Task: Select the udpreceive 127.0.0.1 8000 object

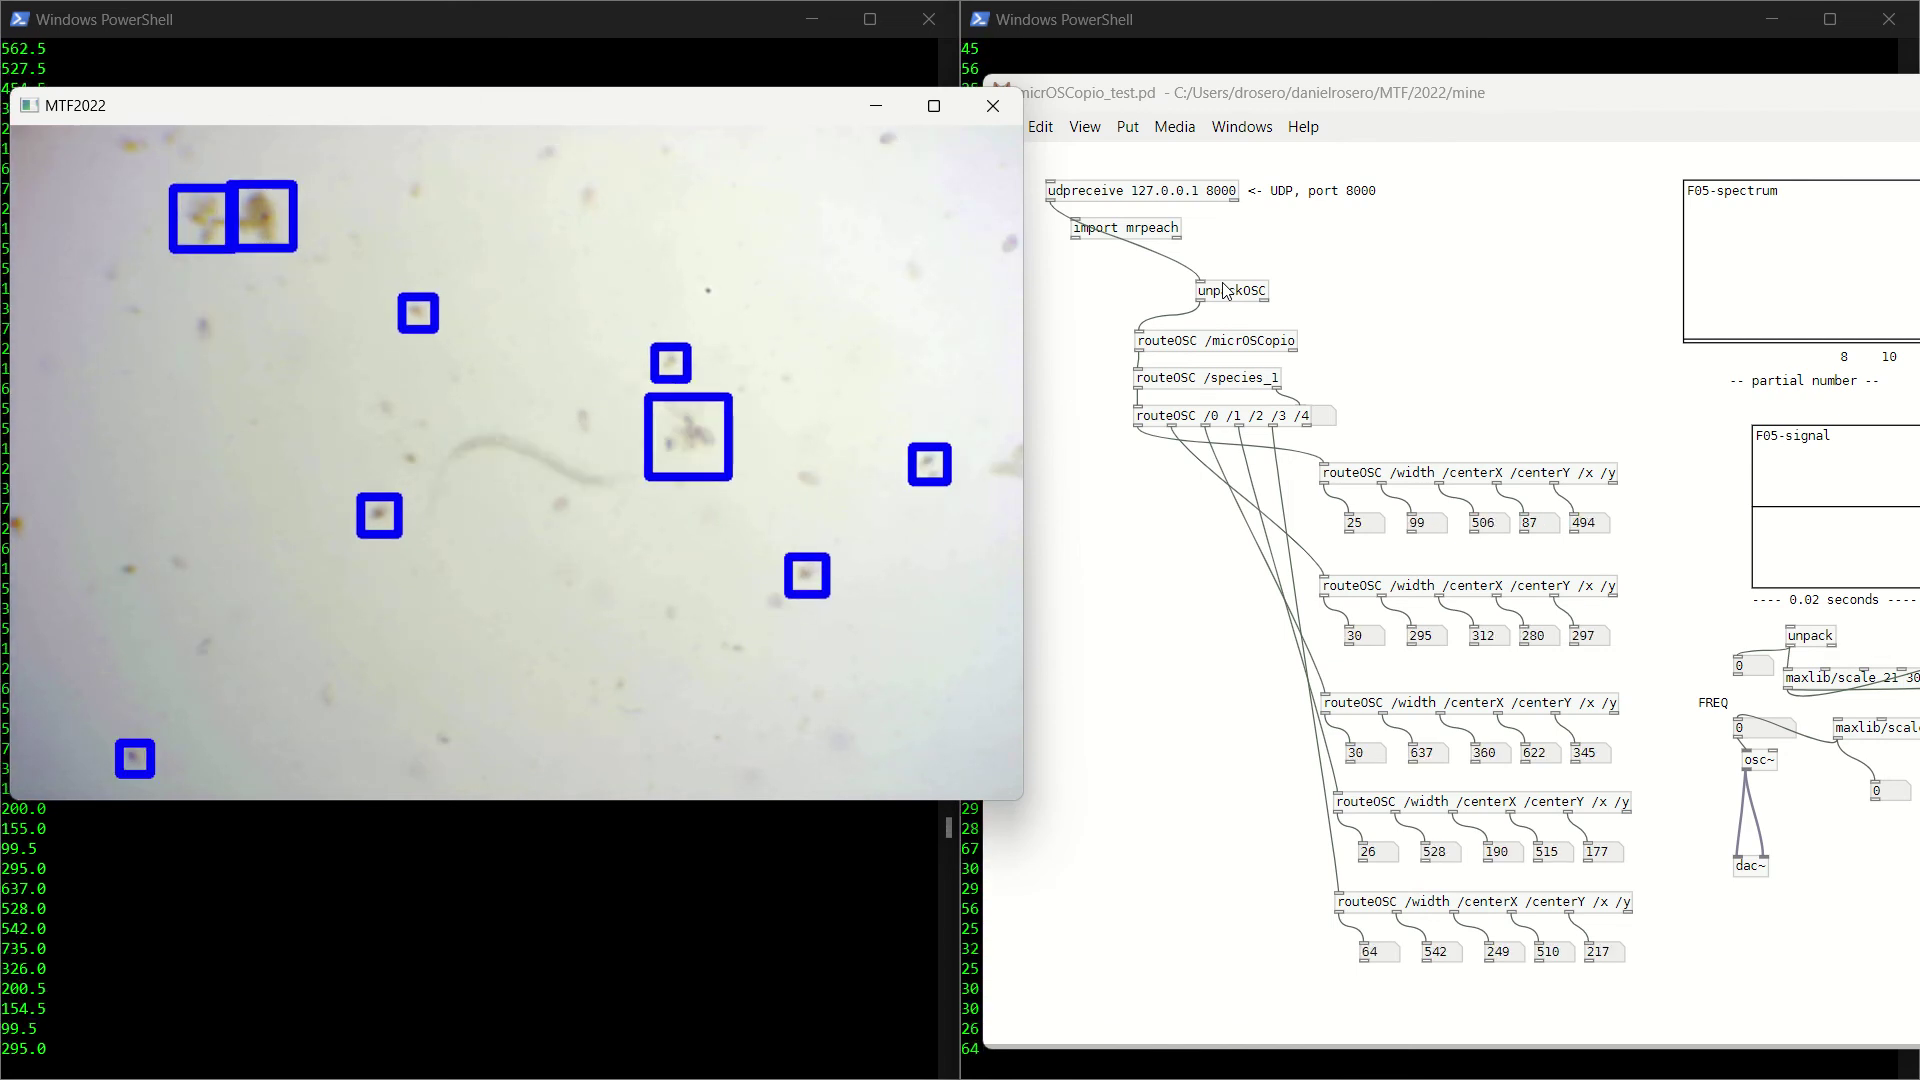Action: click(1142, 191)
